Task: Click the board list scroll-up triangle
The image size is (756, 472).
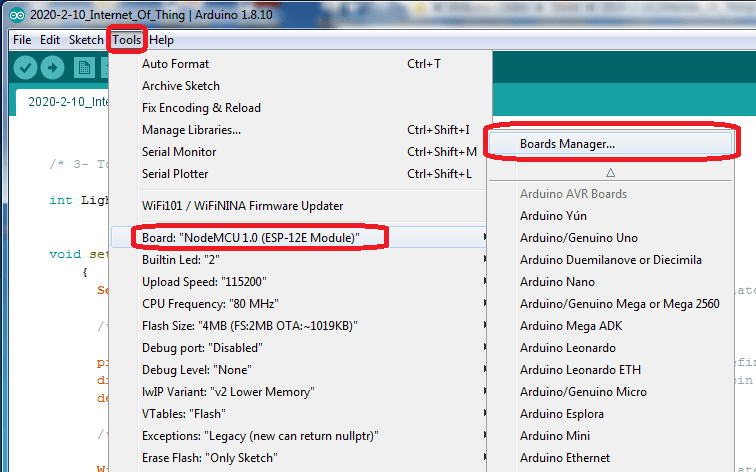Action: (x=610, y=173)
